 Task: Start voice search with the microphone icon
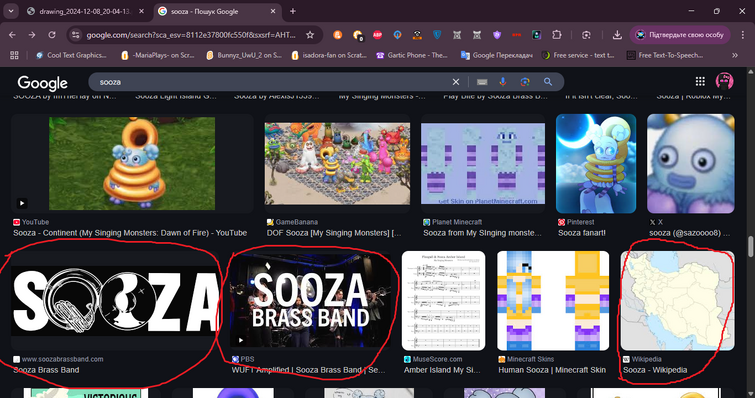coord(503,82)
